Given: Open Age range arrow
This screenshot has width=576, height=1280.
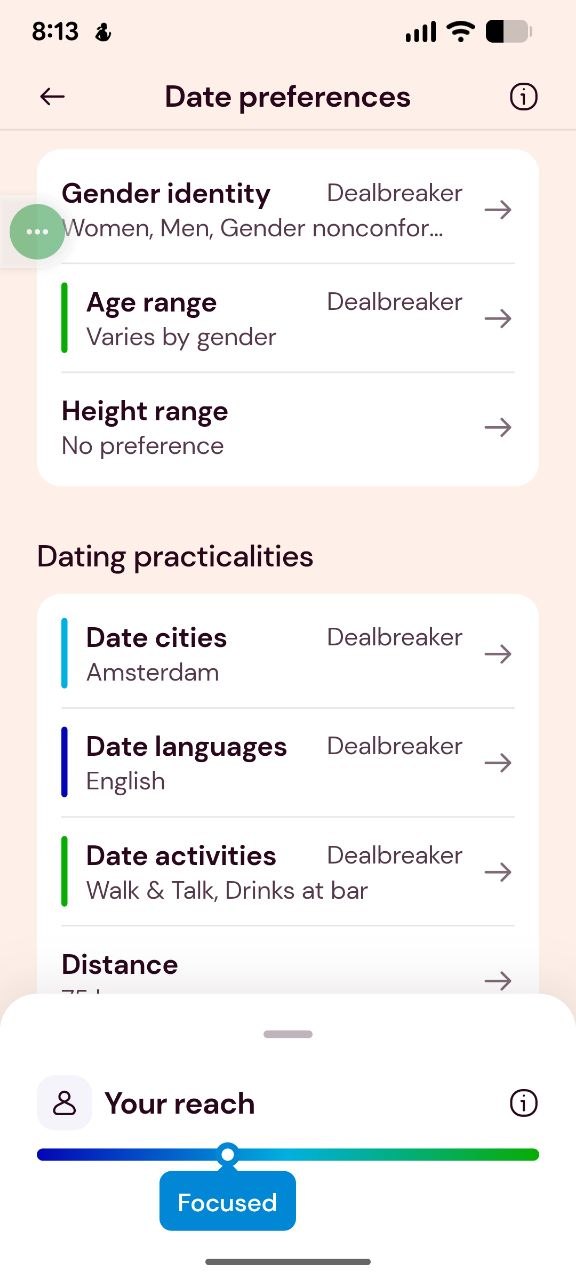Looking at the screenshot, I should click(498, 319).
